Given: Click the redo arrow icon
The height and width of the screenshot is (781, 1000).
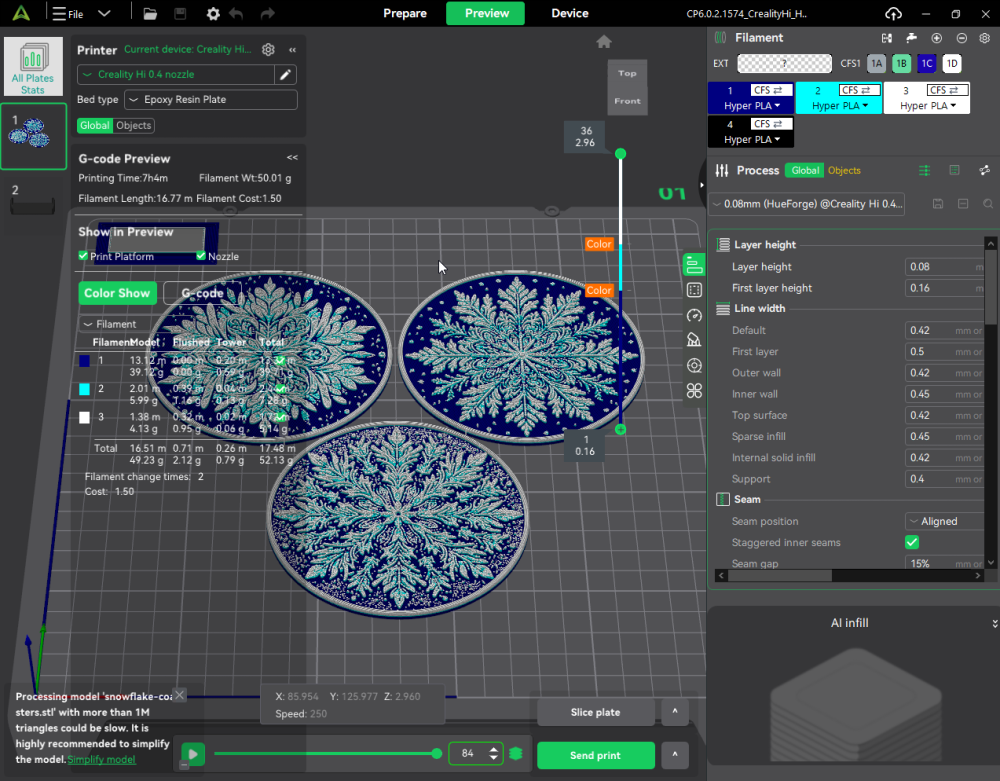Looking at the screenshot, I should coord(267,13).
